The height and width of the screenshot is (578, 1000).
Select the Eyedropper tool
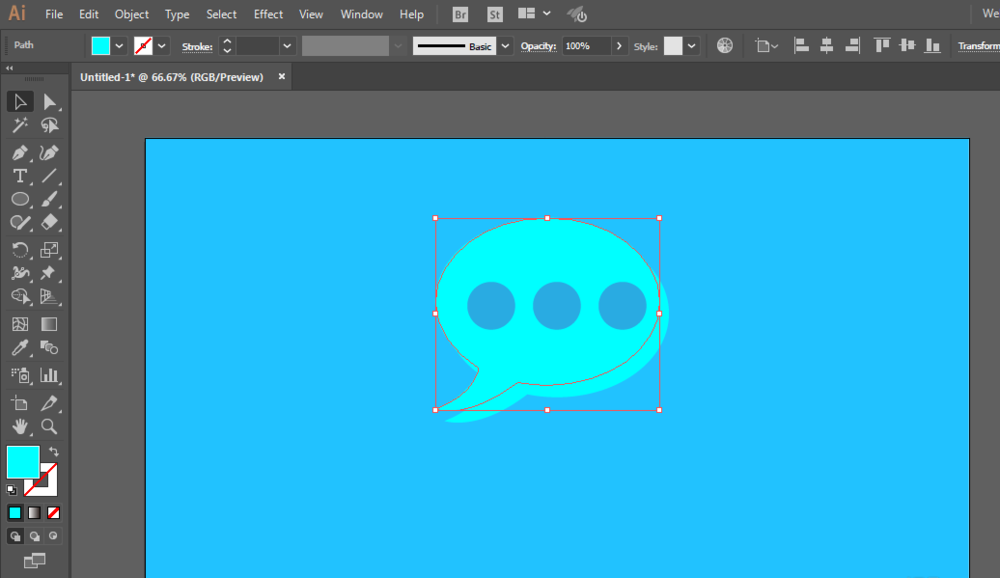click(20, 348)
